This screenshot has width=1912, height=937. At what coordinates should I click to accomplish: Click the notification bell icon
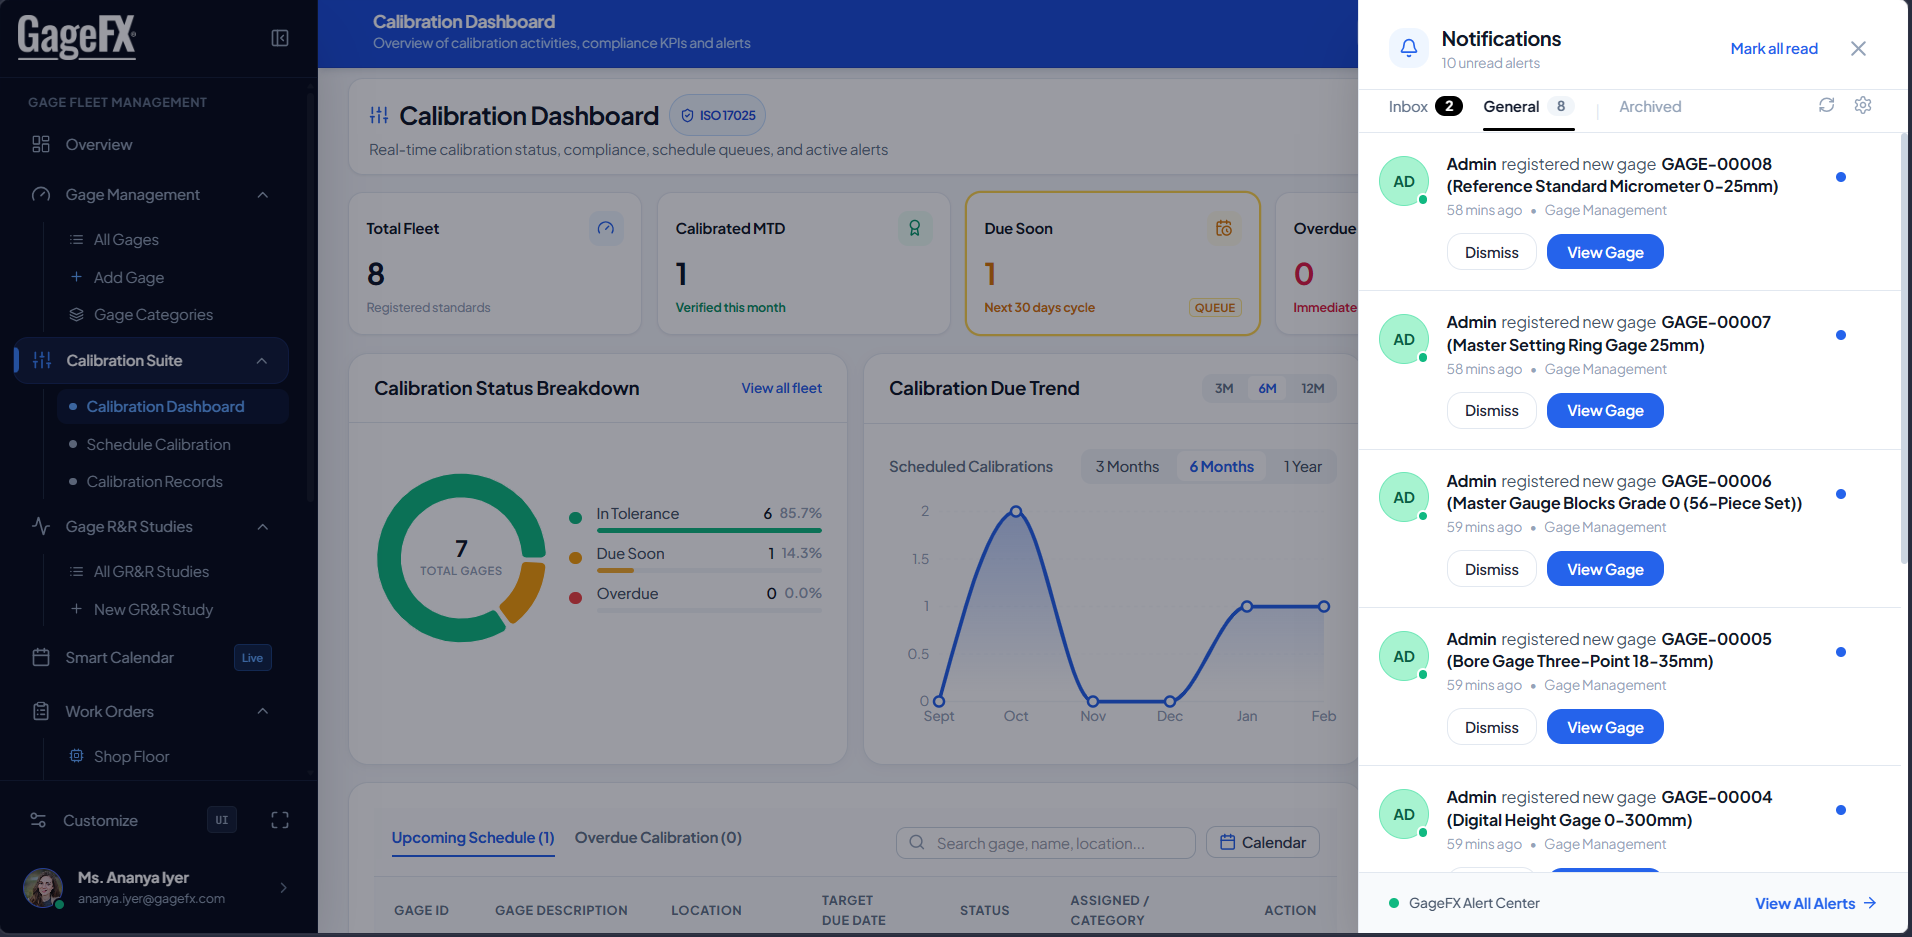pyautogui.click(x=1409, y=47)
